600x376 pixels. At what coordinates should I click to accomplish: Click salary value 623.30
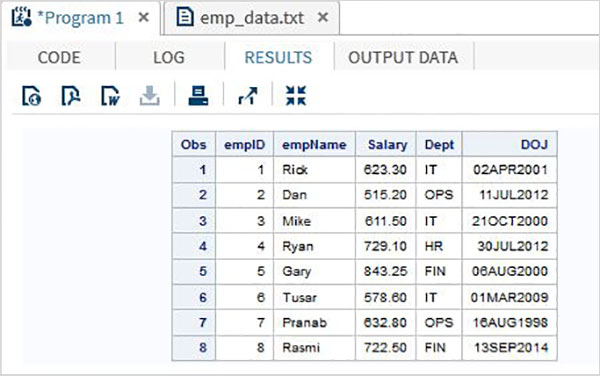pyautogui.click(x=386, y=169)
